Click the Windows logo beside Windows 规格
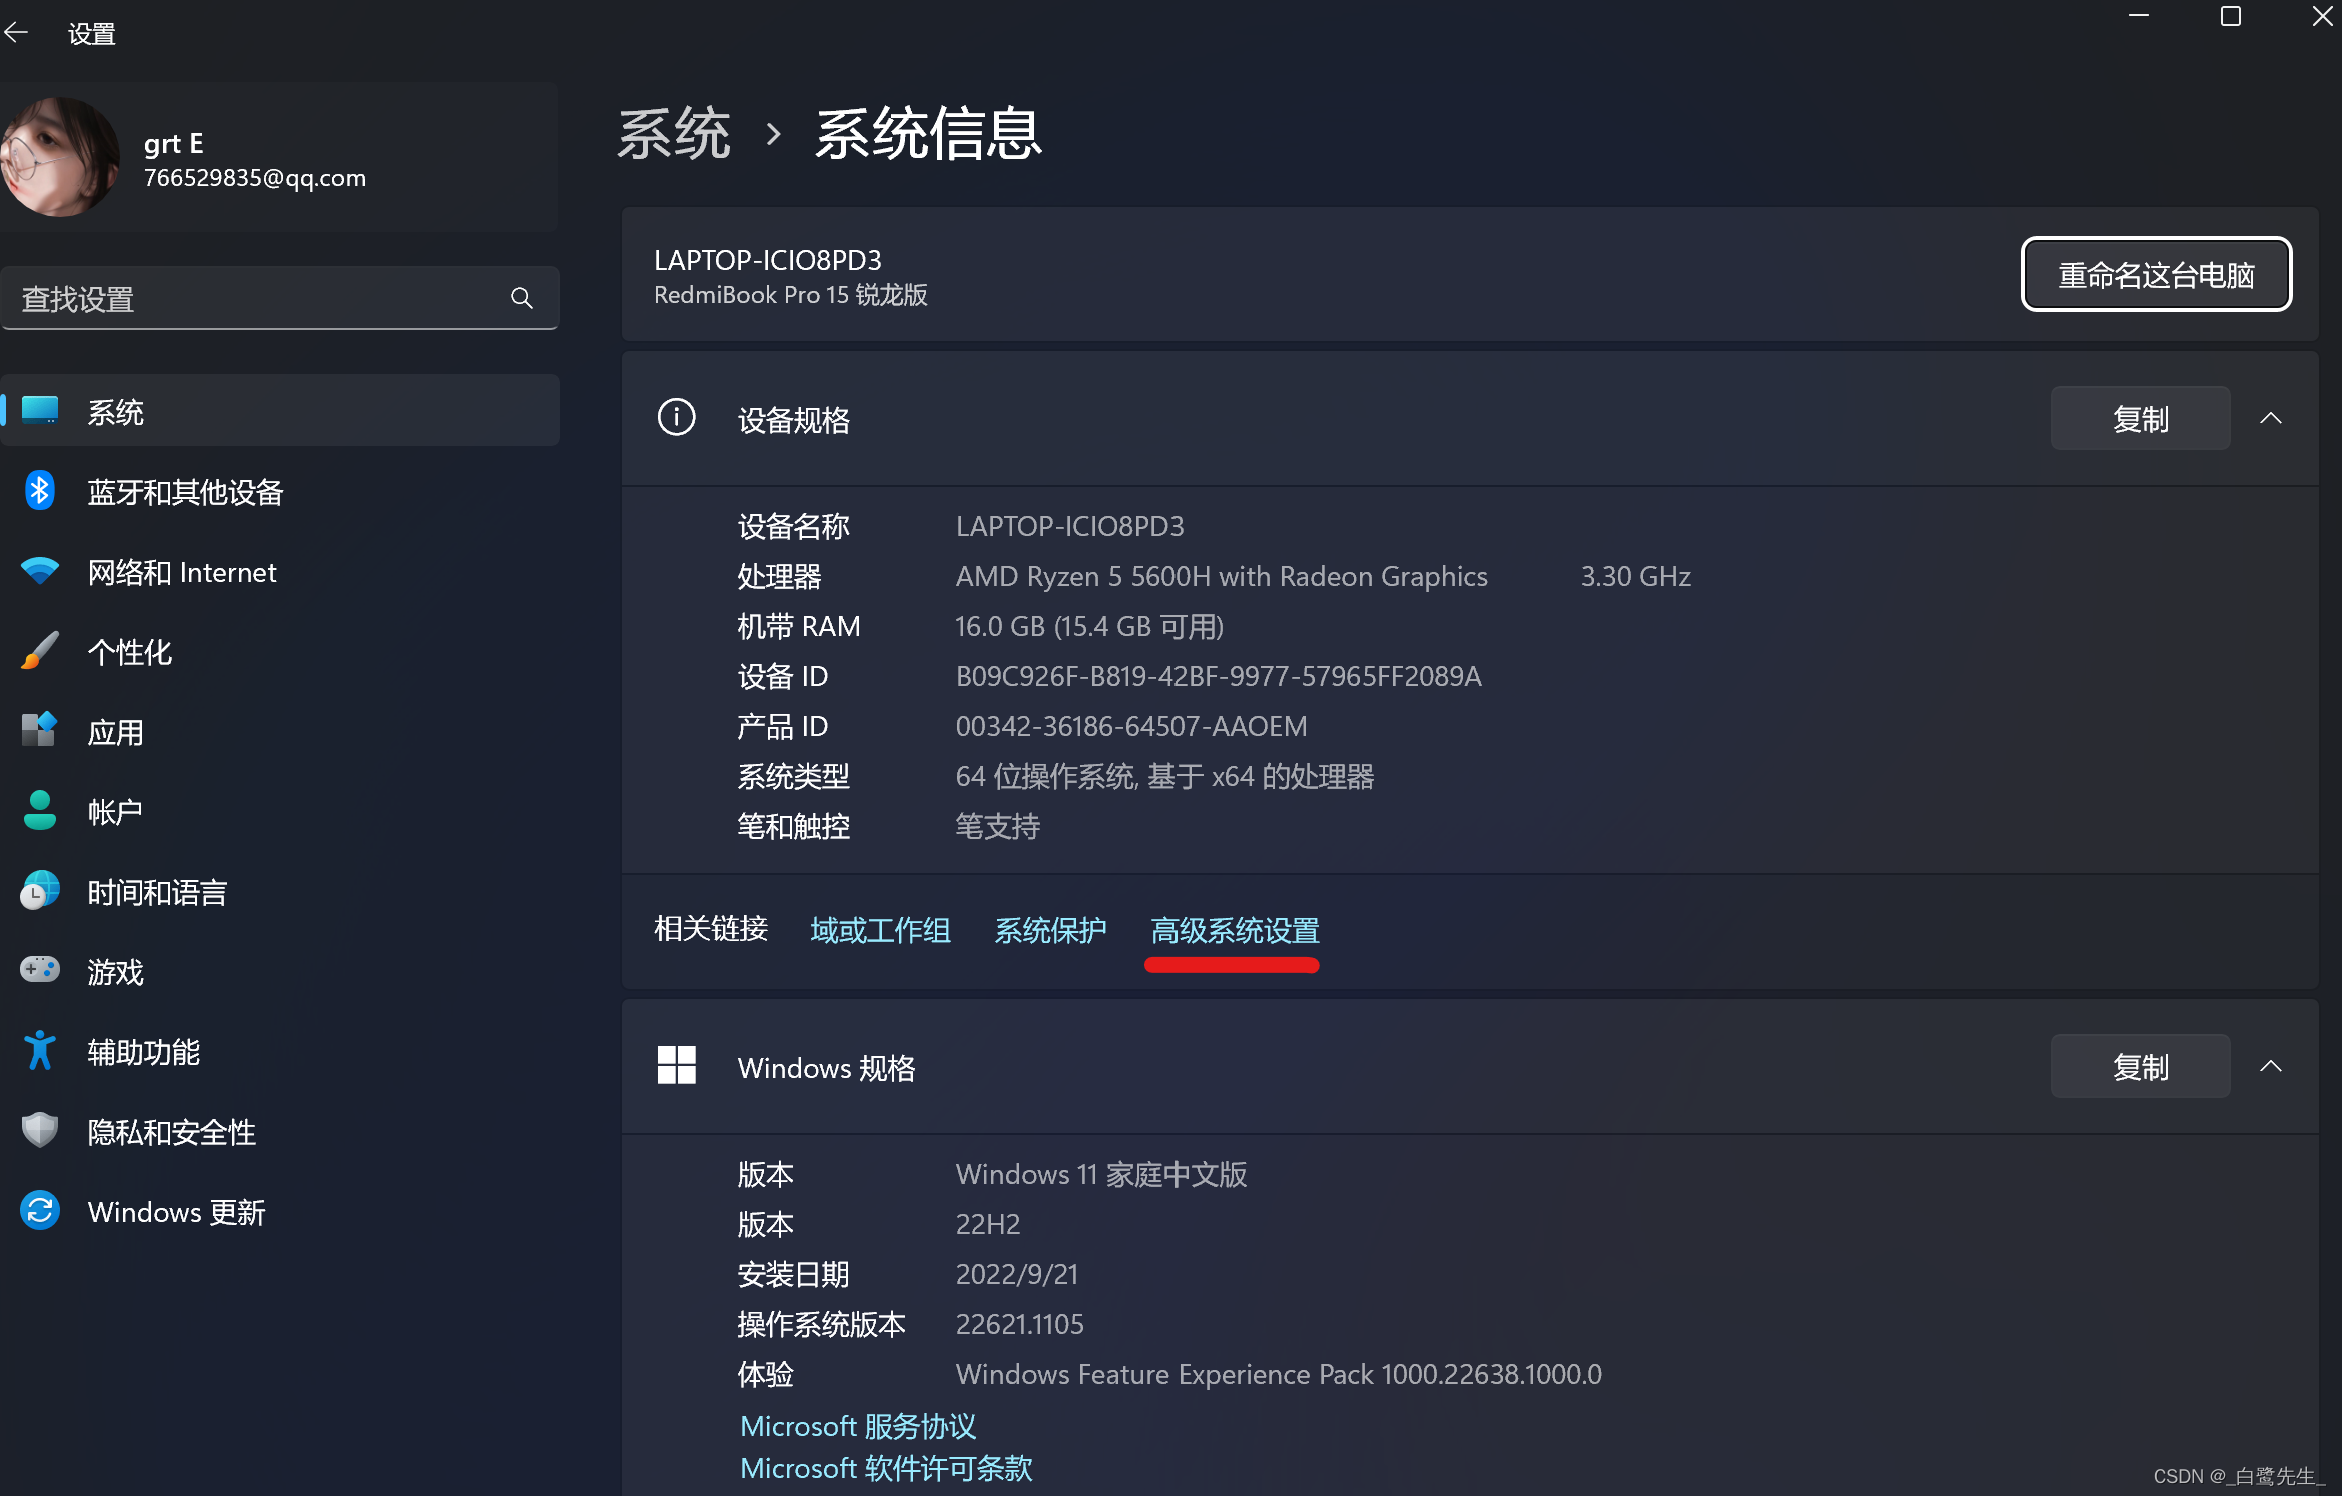Screen dimensions: 2342x1496 676,1066
